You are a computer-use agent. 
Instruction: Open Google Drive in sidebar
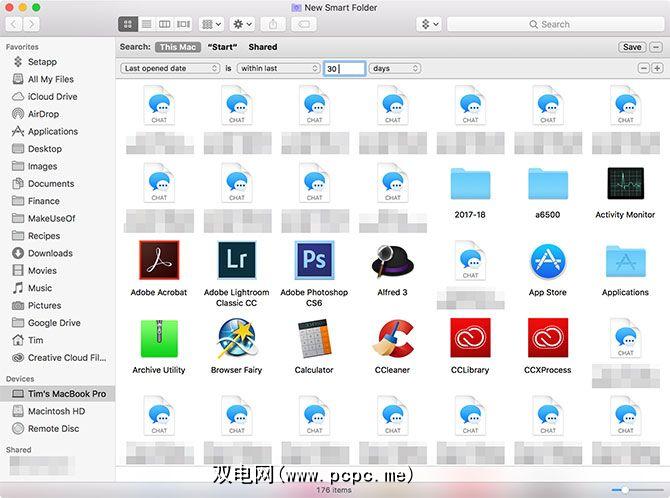[x=46, y=323]
